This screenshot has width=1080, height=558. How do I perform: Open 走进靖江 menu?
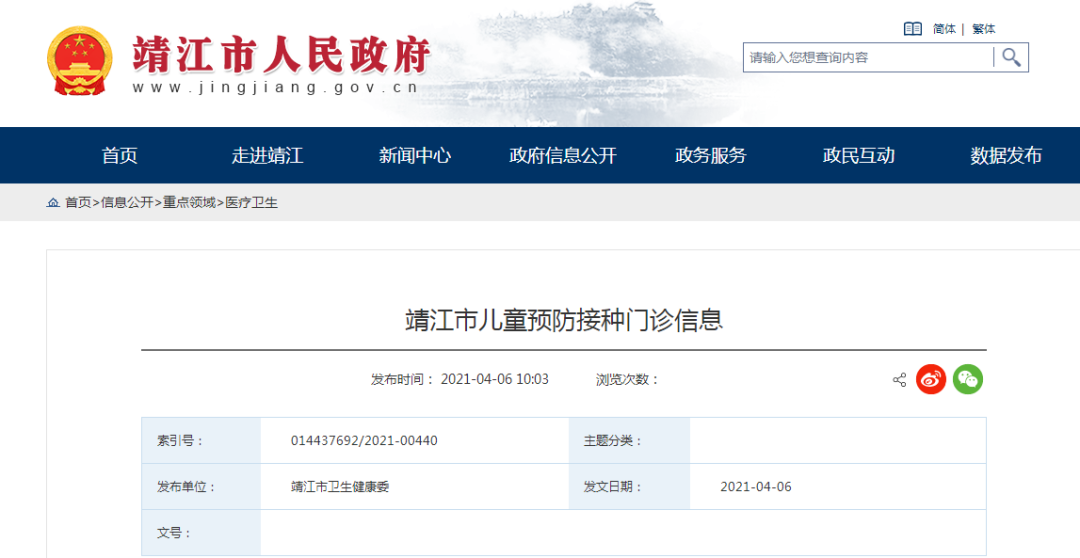pyautogui.click(x=267, y=156)
